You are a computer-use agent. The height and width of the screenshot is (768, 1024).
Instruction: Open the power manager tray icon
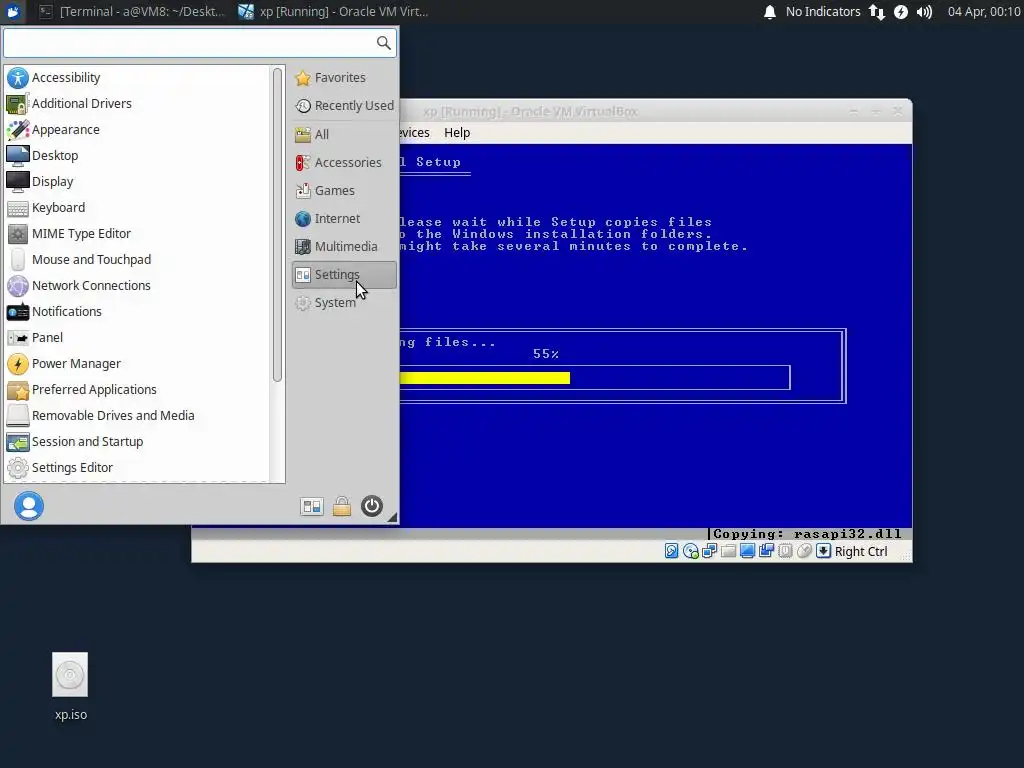tap(901, 12)
